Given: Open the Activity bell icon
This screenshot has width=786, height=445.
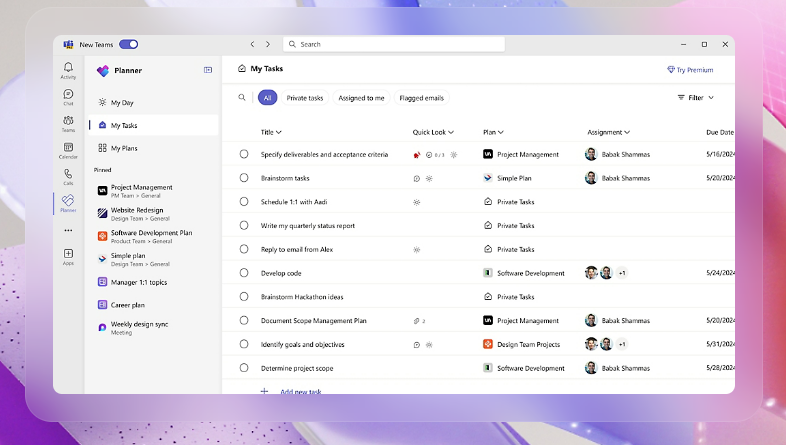Looking at the screenshot, I should (x=68, y=67).
